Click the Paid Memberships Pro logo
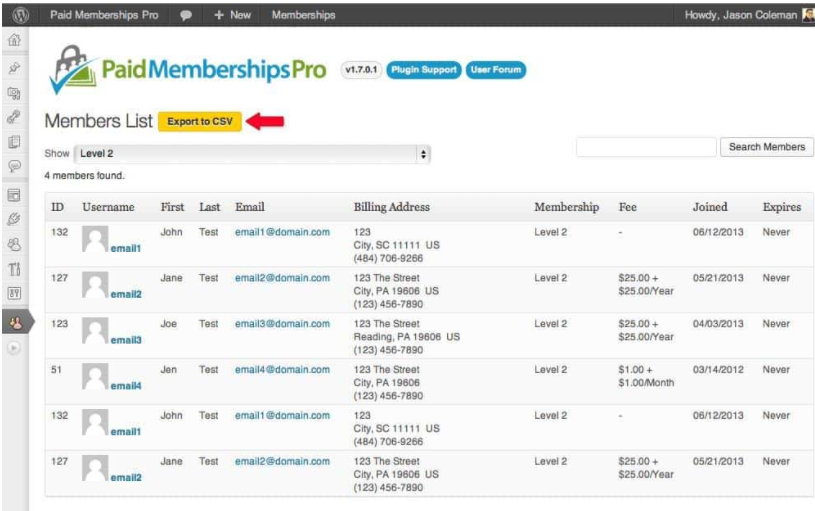The image size is (815, 511). (x=188, y=70)
